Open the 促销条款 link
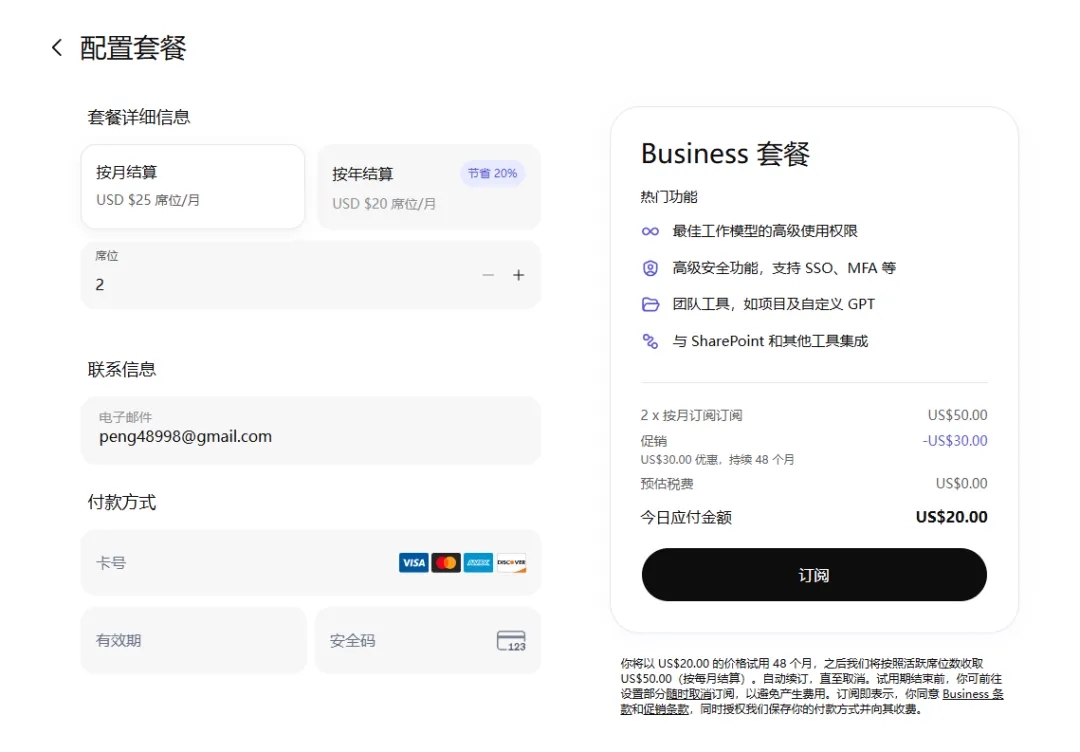Image resolution: width=1080 pixels, height=752 pixels. pos(665,709)
